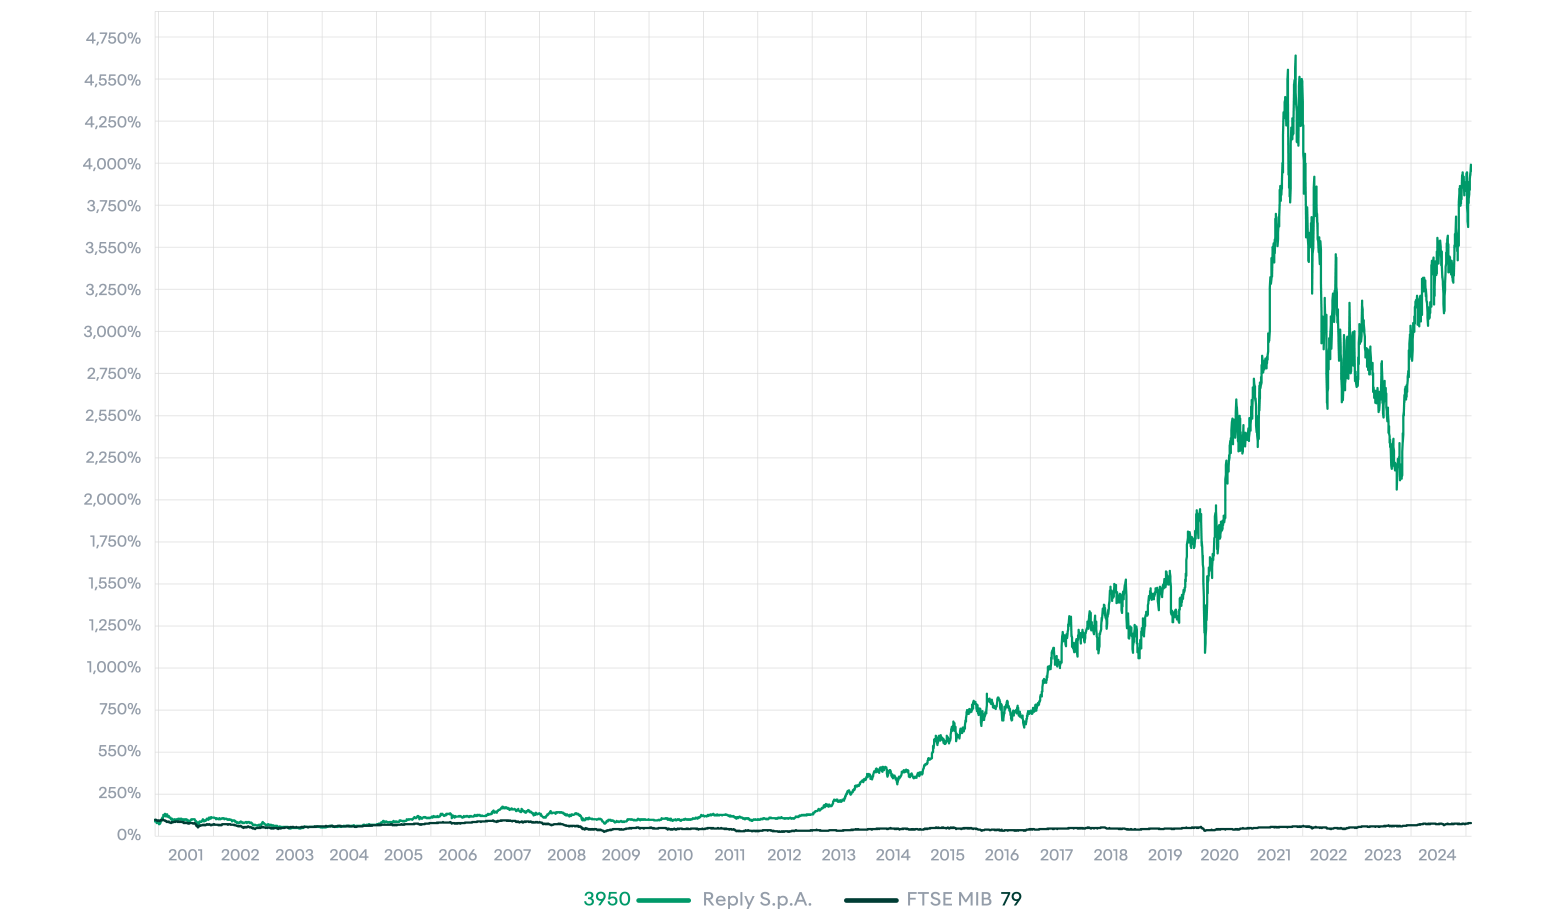Click the 3,750% y-axis label

tap(113, 206)
